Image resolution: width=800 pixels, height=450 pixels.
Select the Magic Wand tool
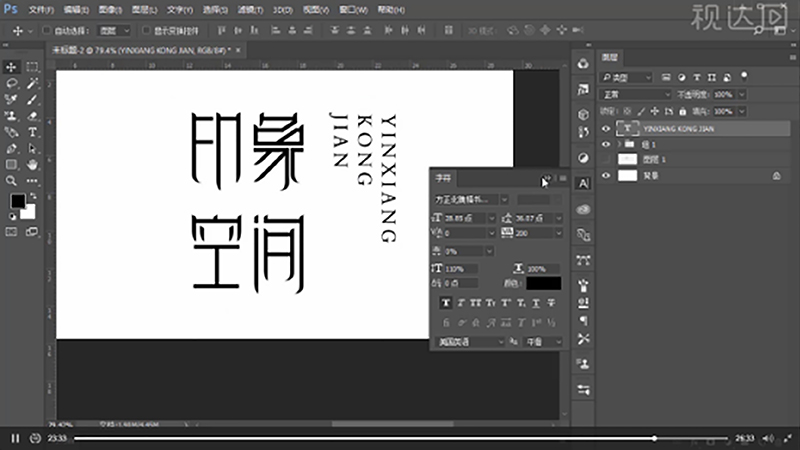32,83
